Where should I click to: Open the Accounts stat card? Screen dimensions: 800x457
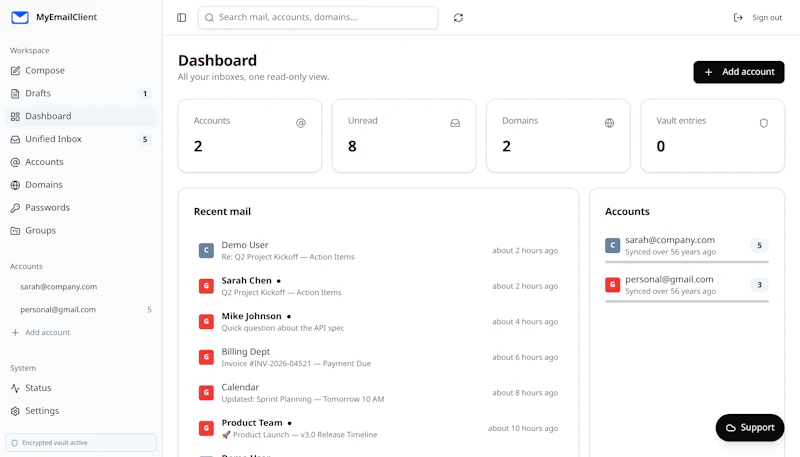(x=250, y=136)
